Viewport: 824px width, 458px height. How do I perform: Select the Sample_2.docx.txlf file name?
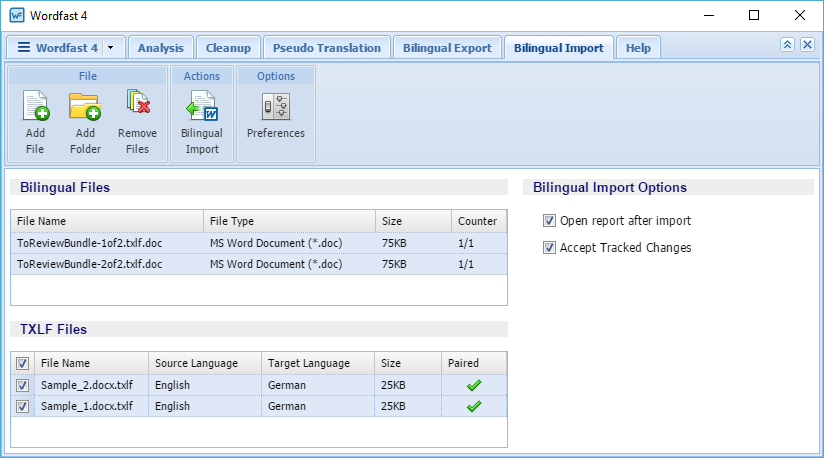click(x=87, y=385)
